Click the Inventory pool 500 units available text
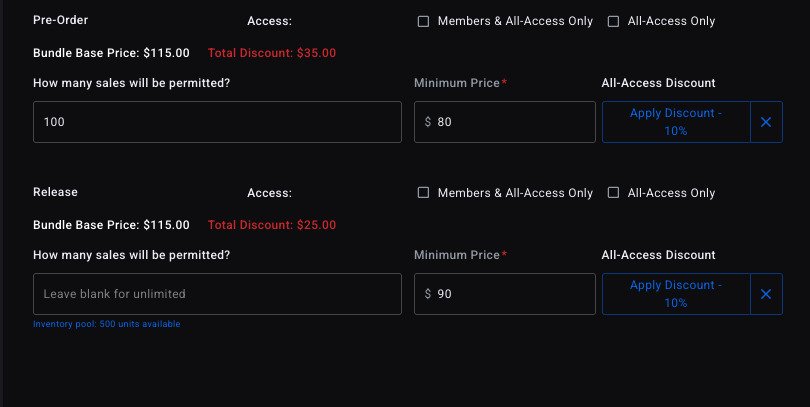The width and height of the screenshot is (810, 407). point(106,324)
